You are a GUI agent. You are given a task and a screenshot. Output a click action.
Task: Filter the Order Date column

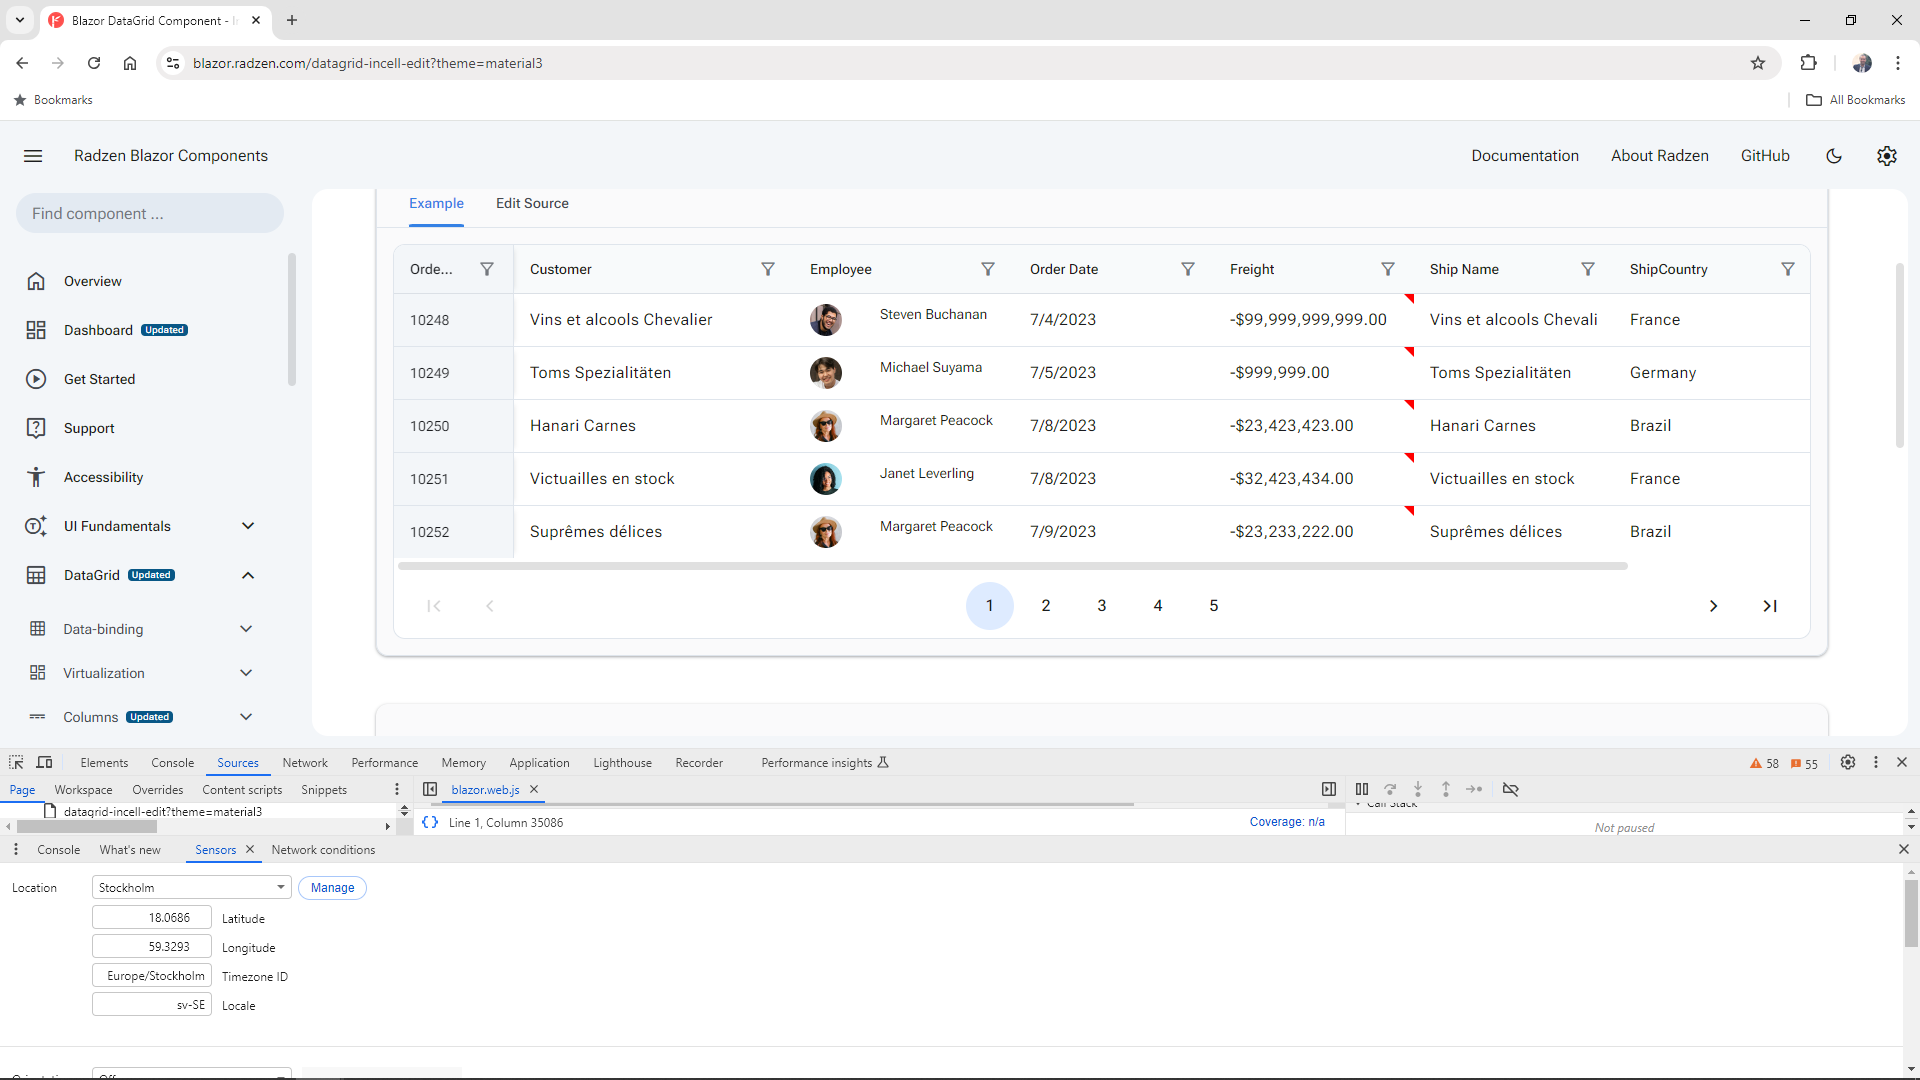tap(1188, 269)
